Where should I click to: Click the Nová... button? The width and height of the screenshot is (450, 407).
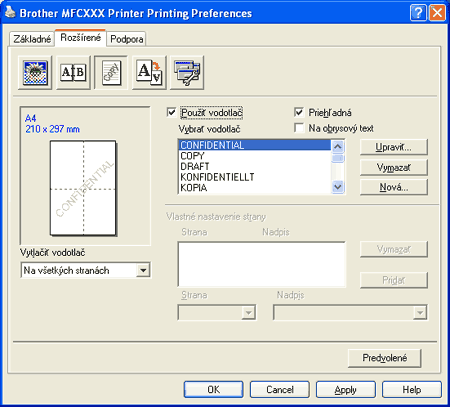393,187
